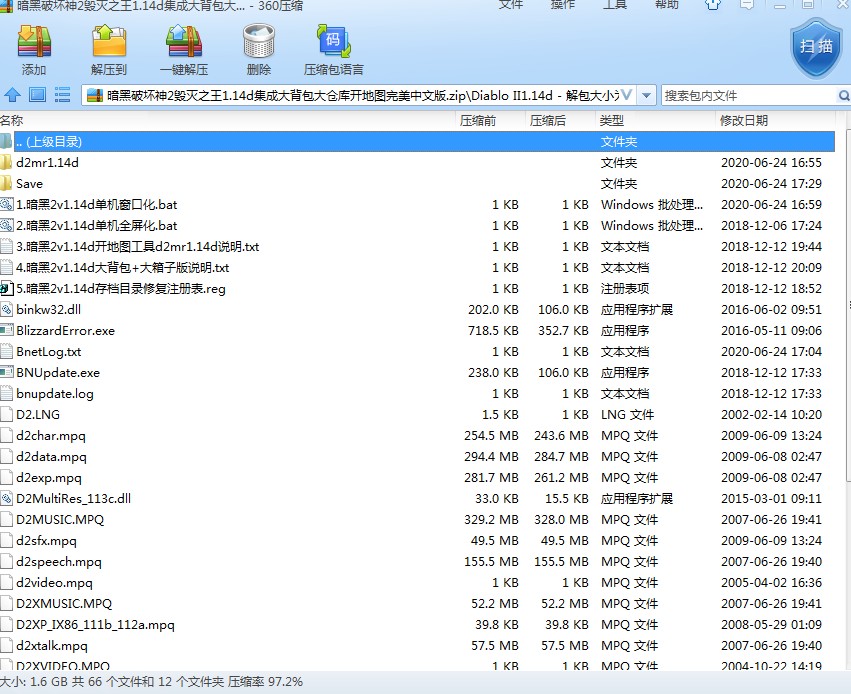Go up one level with the up arrow

click(x=13, y=96)
